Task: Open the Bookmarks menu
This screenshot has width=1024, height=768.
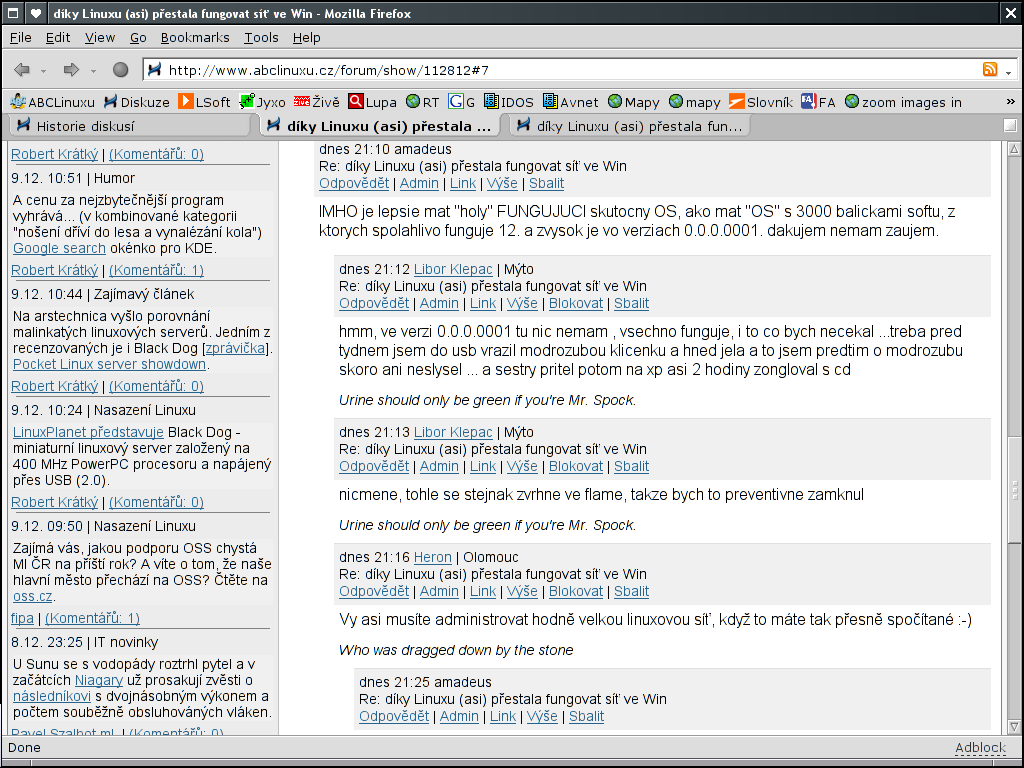Action: (x=195, y=37)
